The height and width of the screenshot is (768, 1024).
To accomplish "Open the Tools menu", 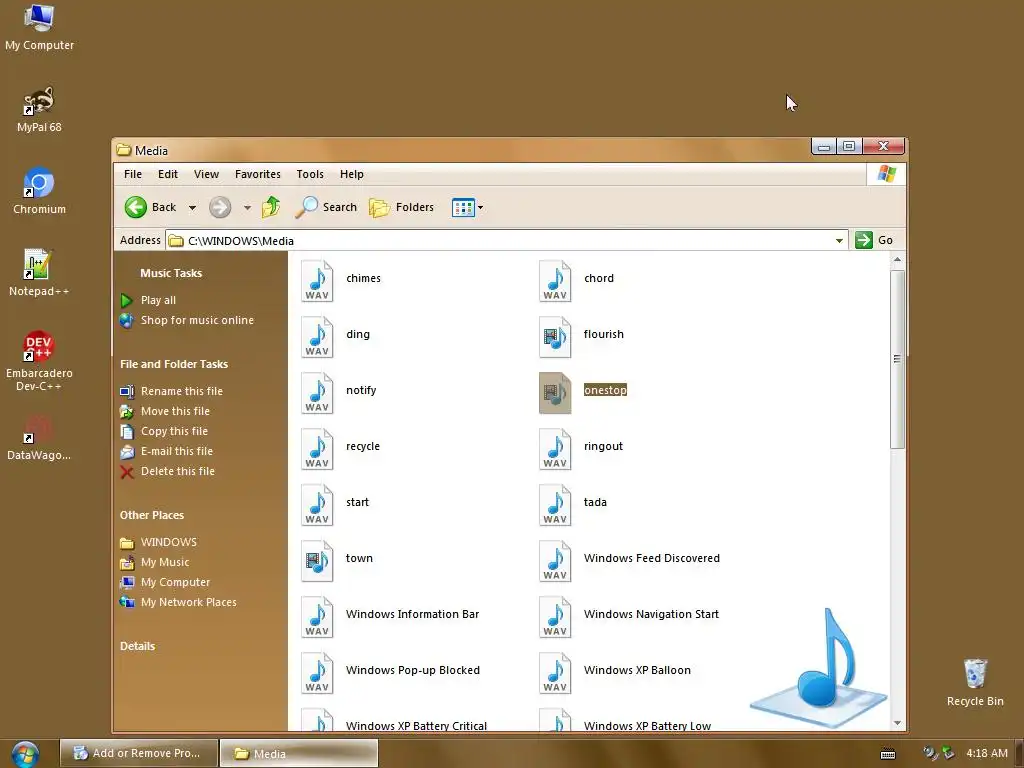I will click(310, 174).
